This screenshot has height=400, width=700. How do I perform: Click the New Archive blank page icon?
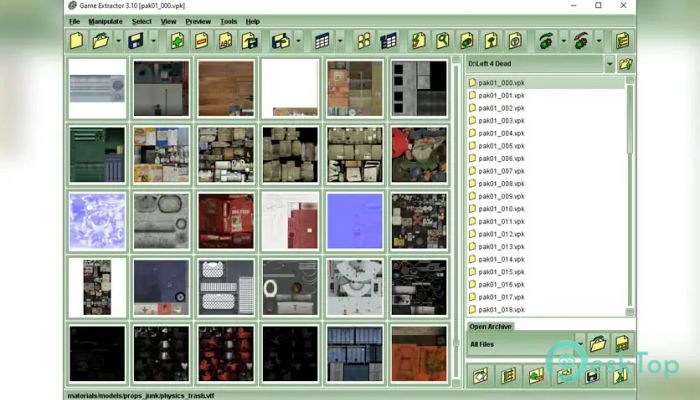click(76, 41)
